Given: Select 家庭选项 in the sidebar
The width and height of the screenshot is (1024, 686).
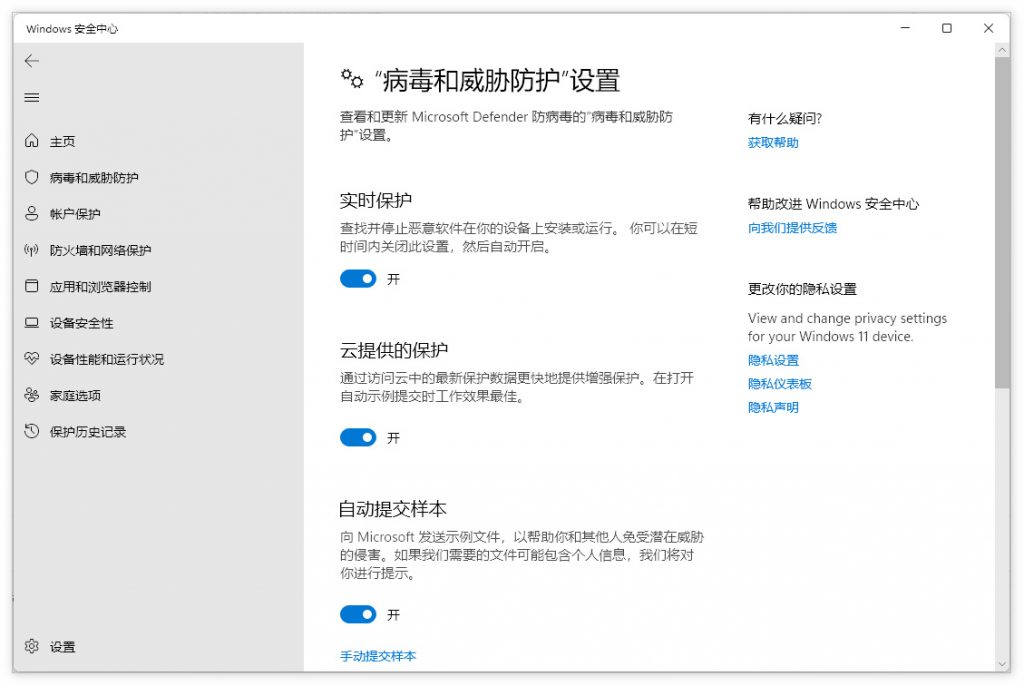Looking at the screenshot, I should [x=75, y=396].
